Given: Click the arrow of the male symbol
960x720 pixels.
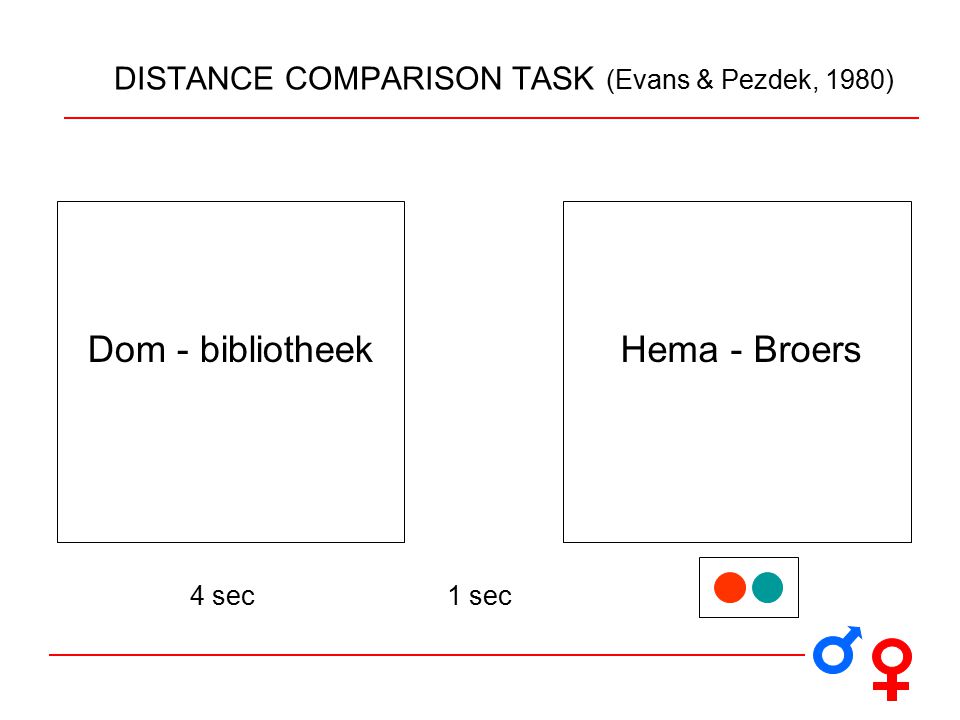Looking at the screenshot, I should point(853,634).
